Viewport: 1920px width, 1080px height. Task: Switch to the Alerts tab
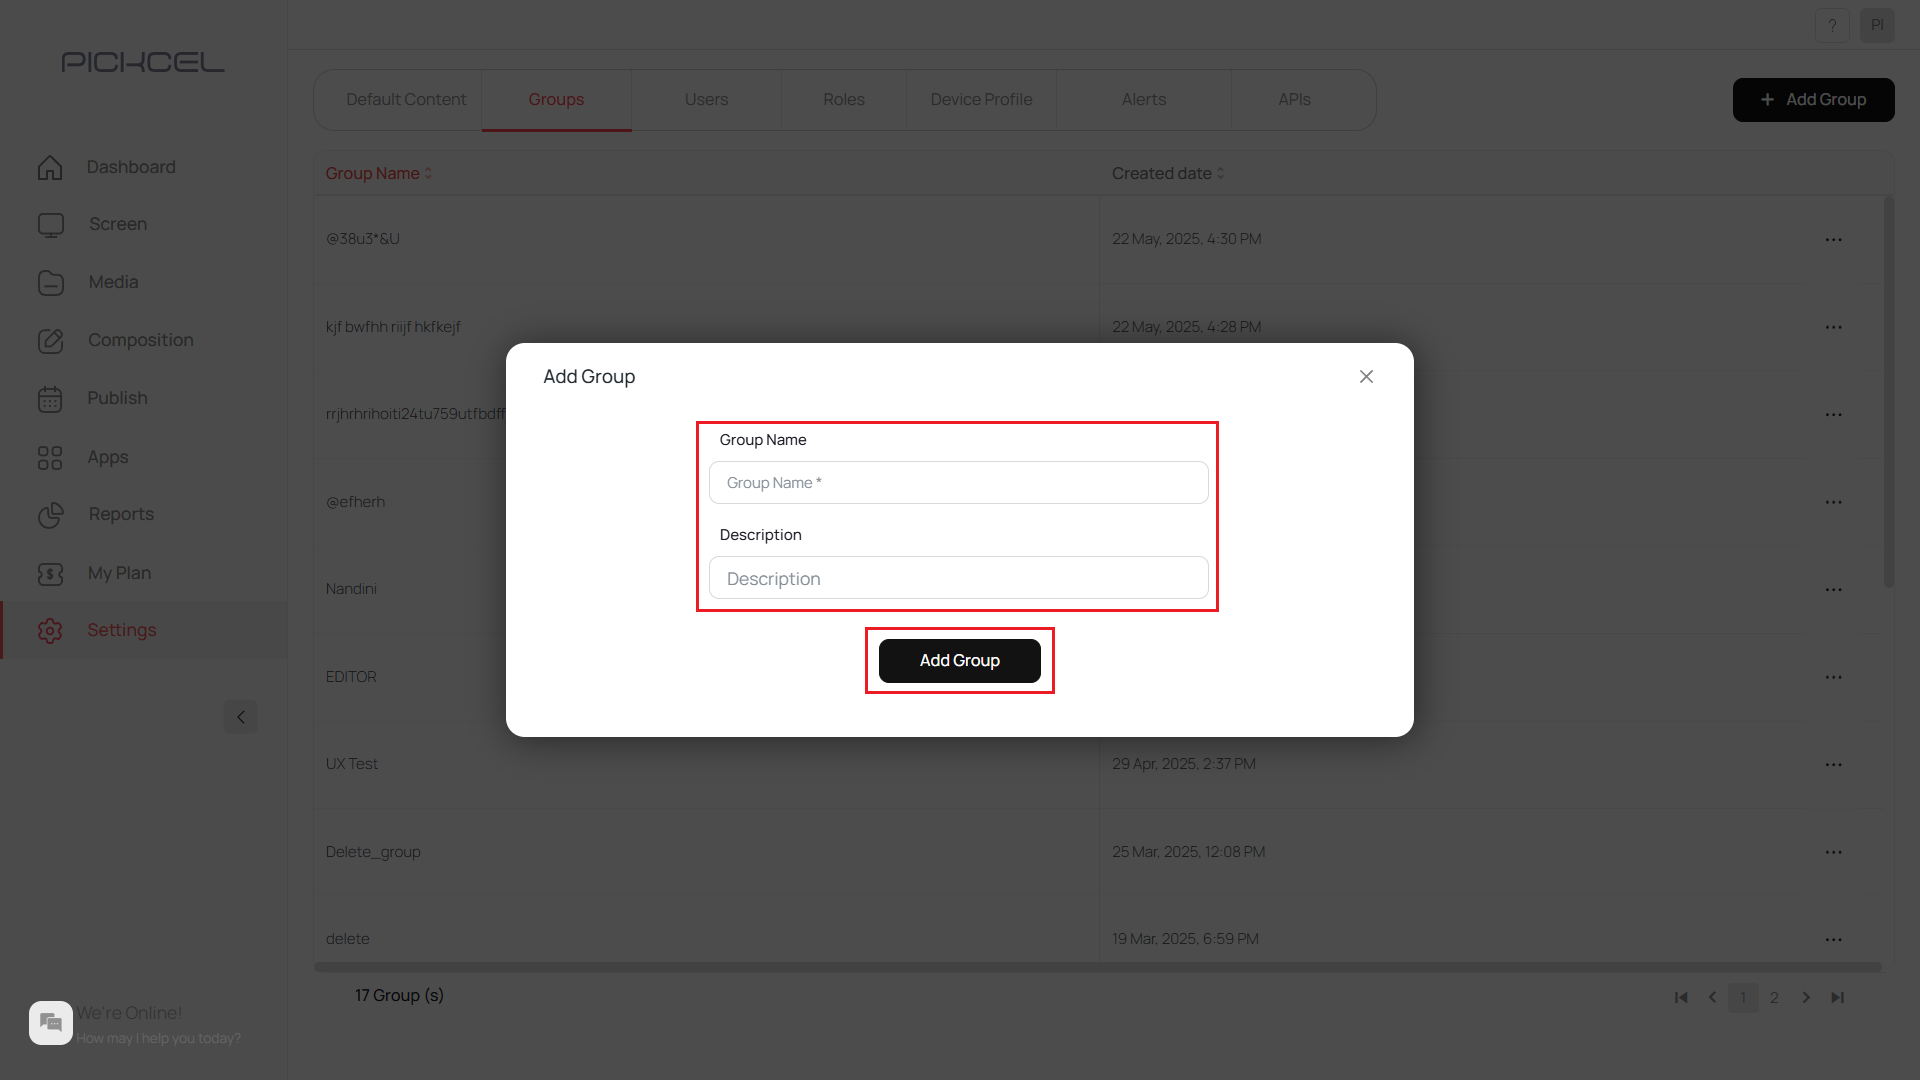tap(1143, 99)
